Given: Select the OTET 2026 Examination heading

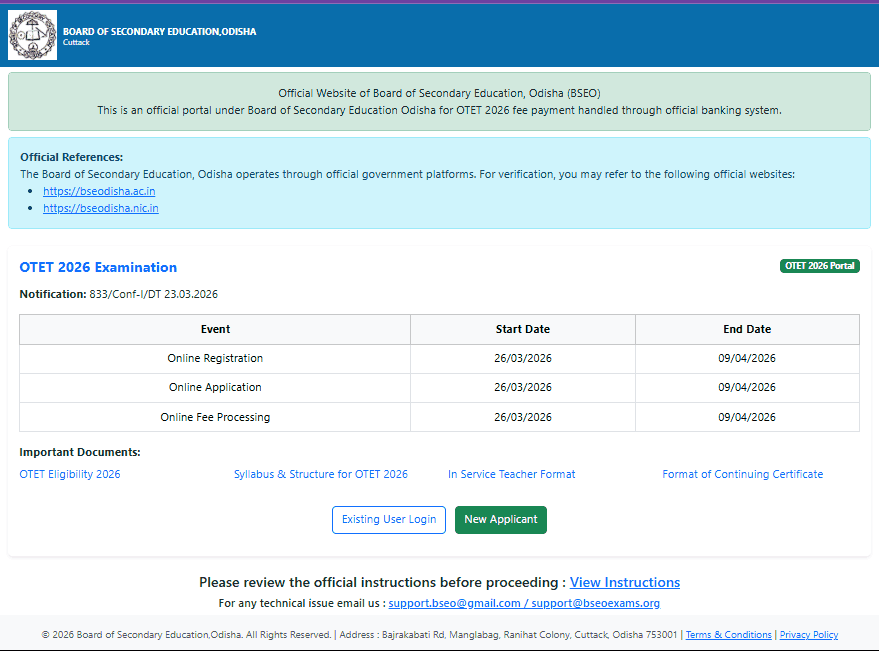Looking at the screenshot, I should coord(98,267).
